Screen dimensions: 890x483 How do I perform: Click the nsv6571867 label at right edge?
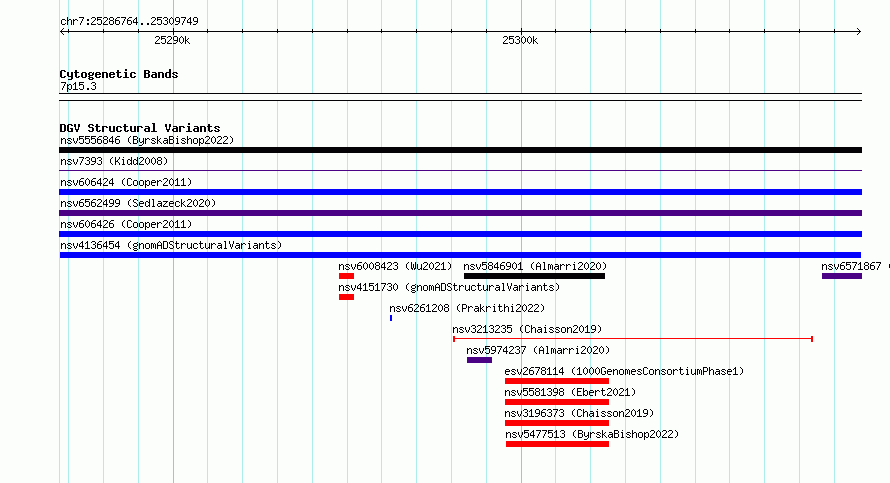click(851, 266)
